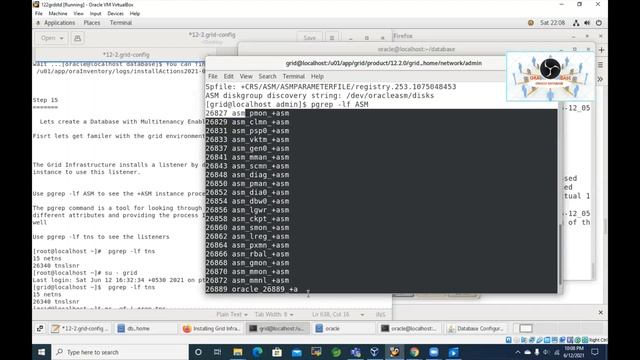Switch to Database Configuration window in window list
640x360 pixels.
tap(476, 328)
